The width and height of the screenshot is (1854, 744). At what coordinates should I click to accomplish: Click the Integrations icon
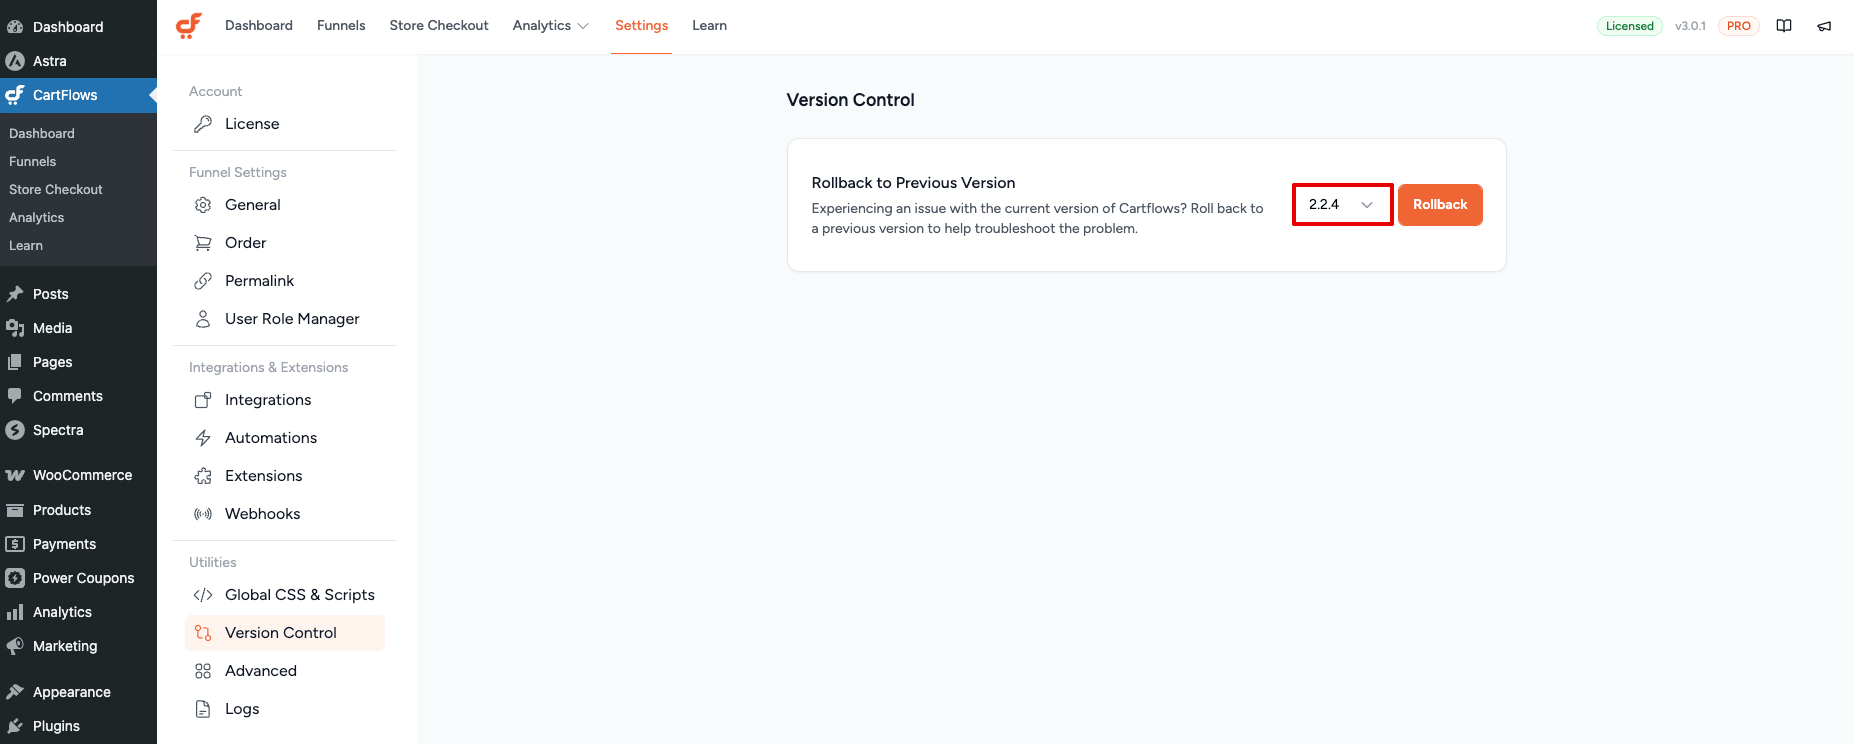[x=203, y=400]
